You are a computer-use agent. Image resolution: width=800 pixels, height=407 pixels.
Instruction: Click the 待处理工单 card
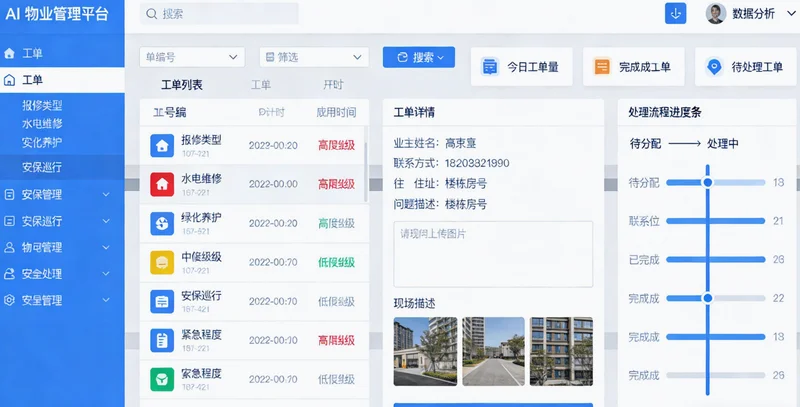click(x=747, y=67)
